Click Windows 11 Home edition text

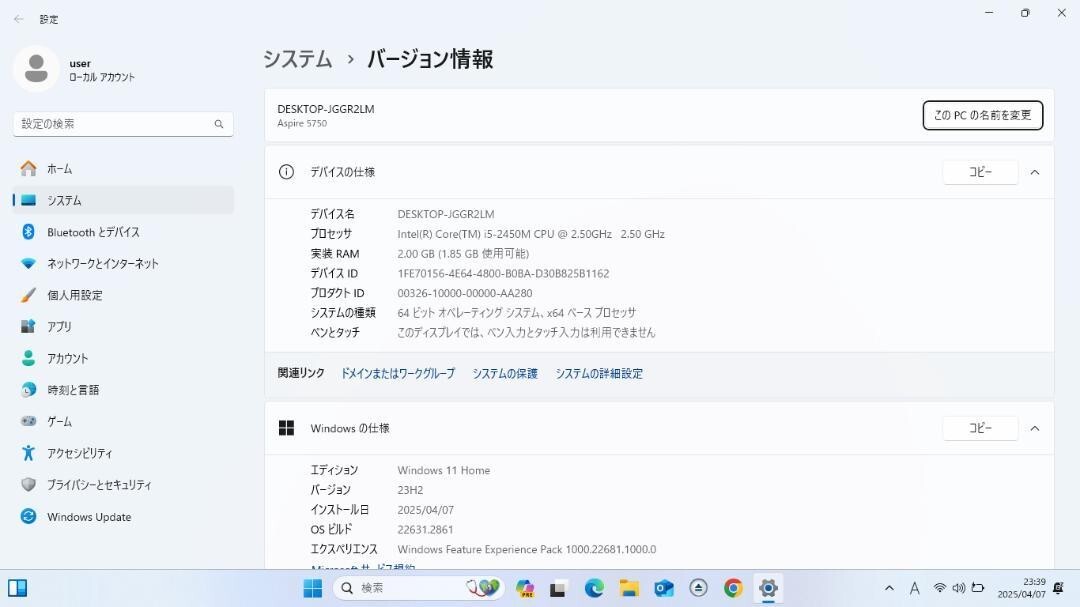444,471
